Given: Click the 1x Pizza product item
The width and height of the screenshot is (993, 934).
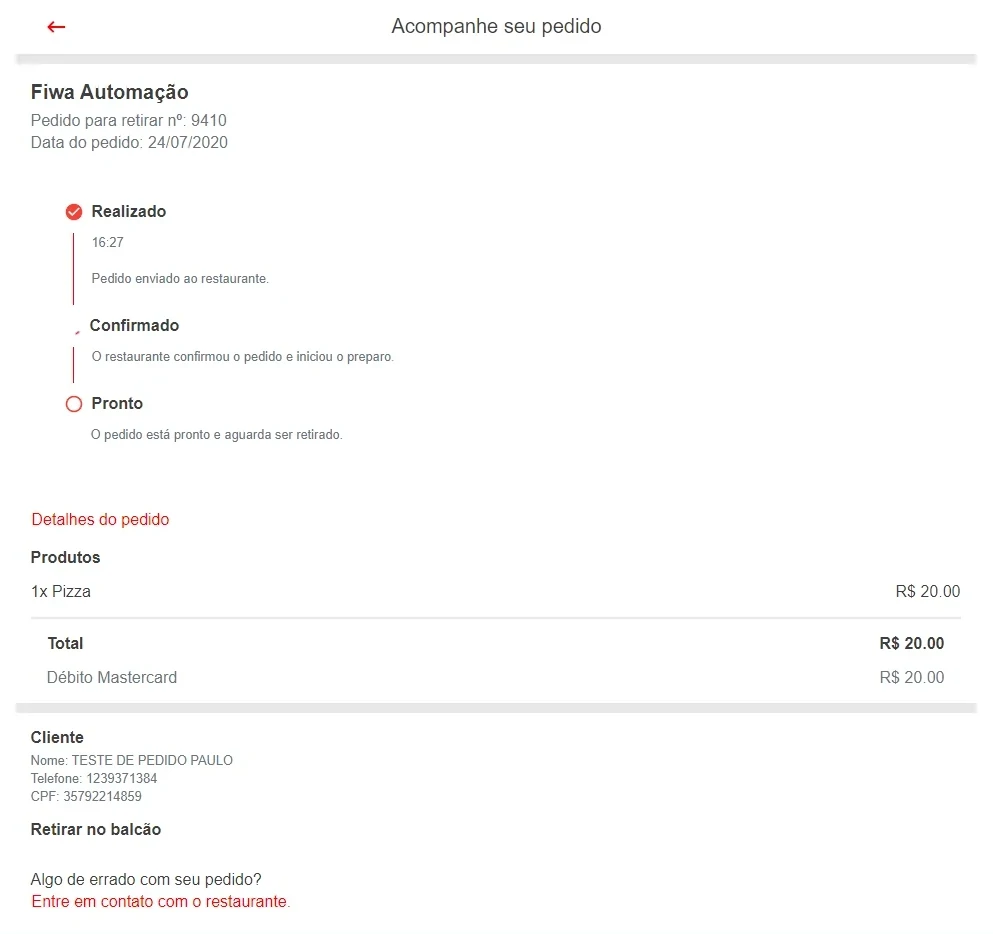Looking at the screenshot, I should click(x=61, y=592).
